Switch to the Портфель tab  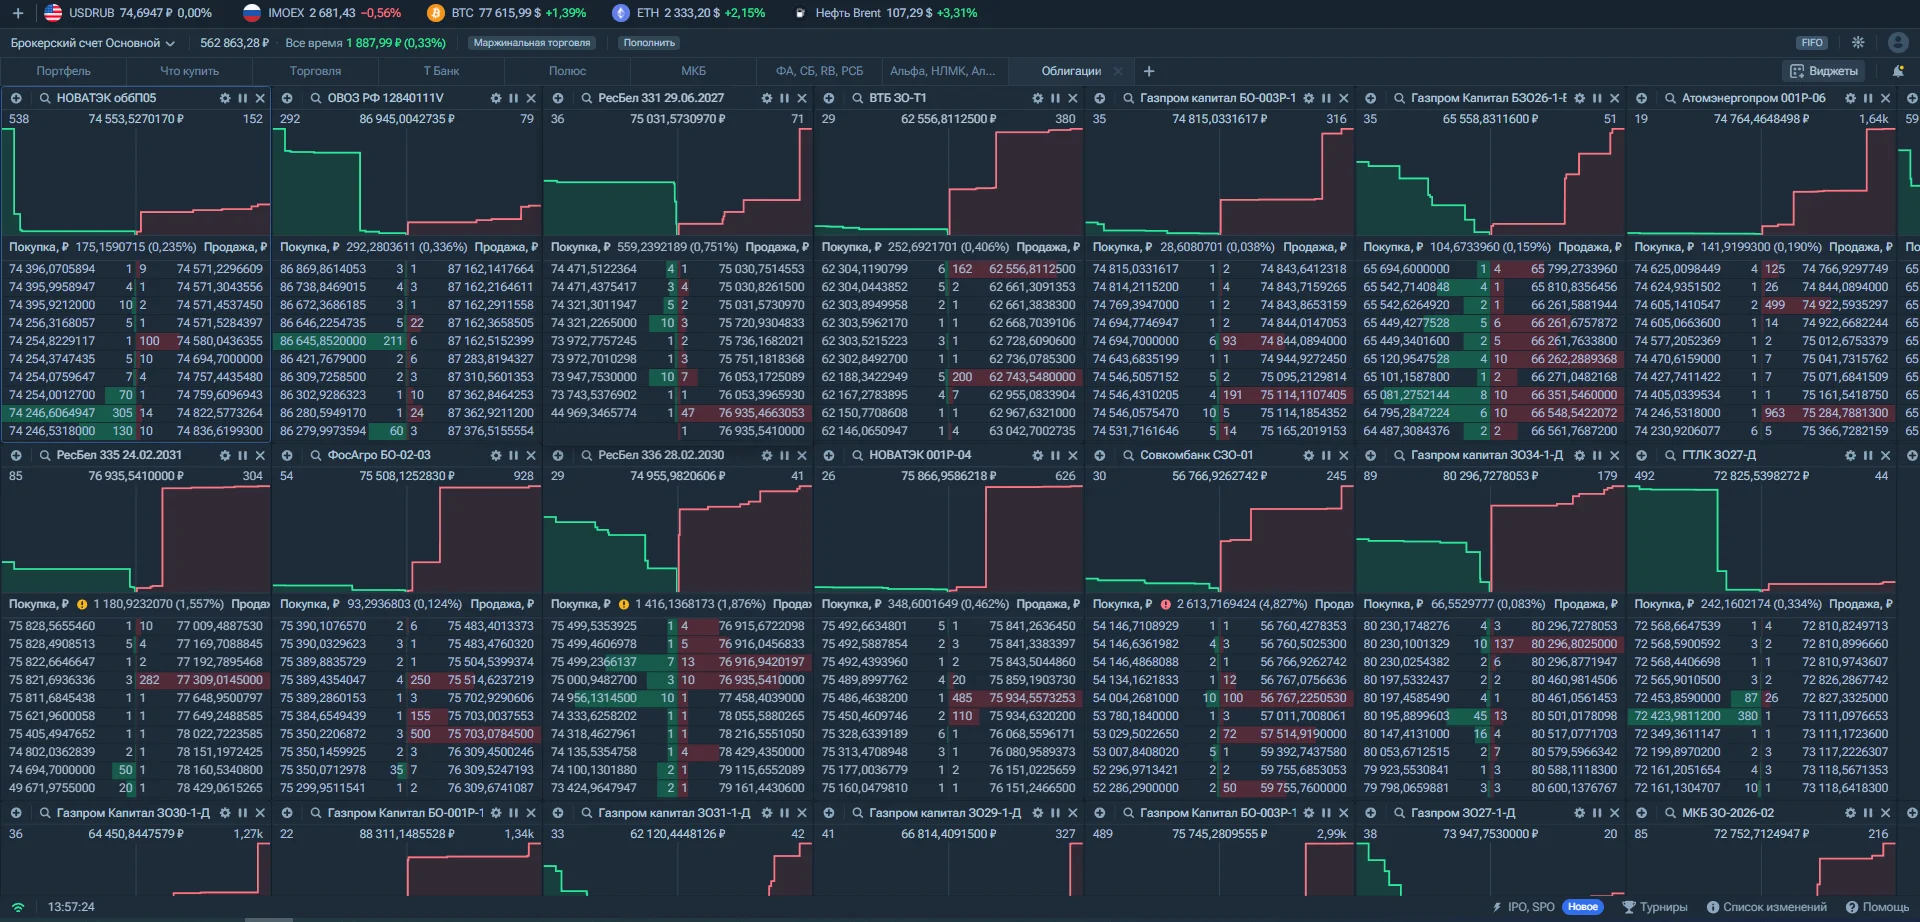point(63,71)
